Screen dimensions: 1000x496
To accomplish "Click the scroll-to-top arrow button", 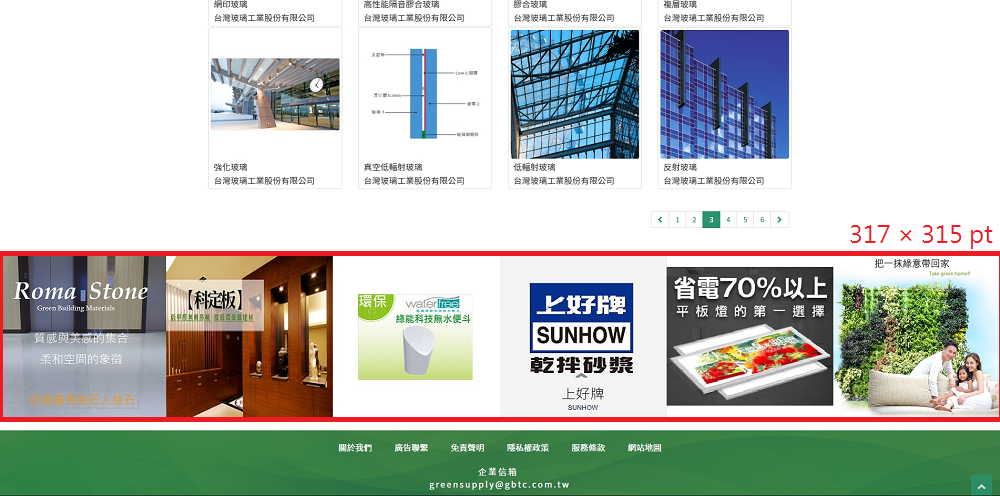I will pos(981,485).
